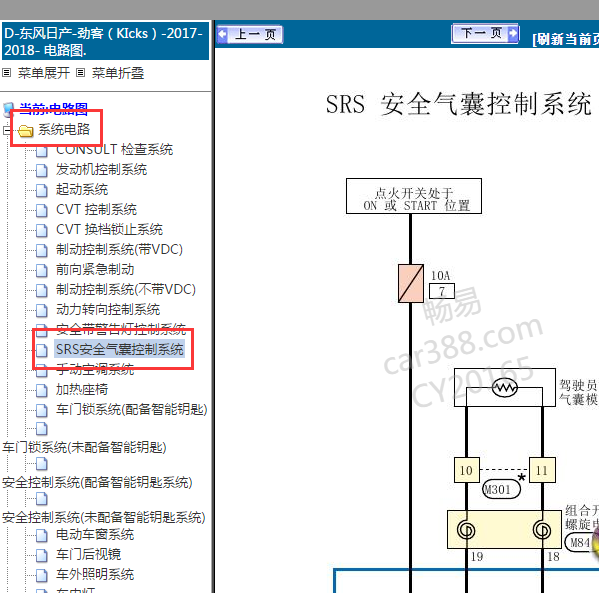Click the 菜单折叠 minus icon
Image resolution: width=599 pixels, height=593 pixels.
point(80,73)
